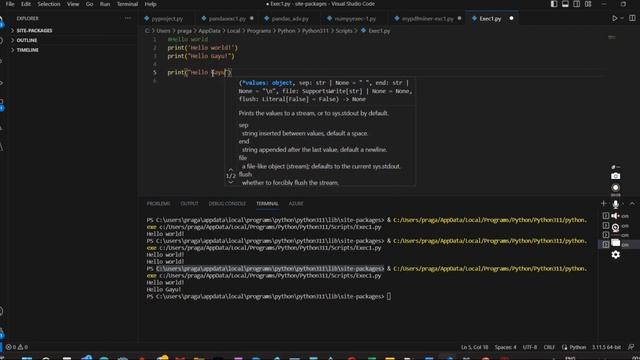This screenshot has width=640, height=360.
Task: Toggle bottom panel layout icon
Action: point(565,4)
